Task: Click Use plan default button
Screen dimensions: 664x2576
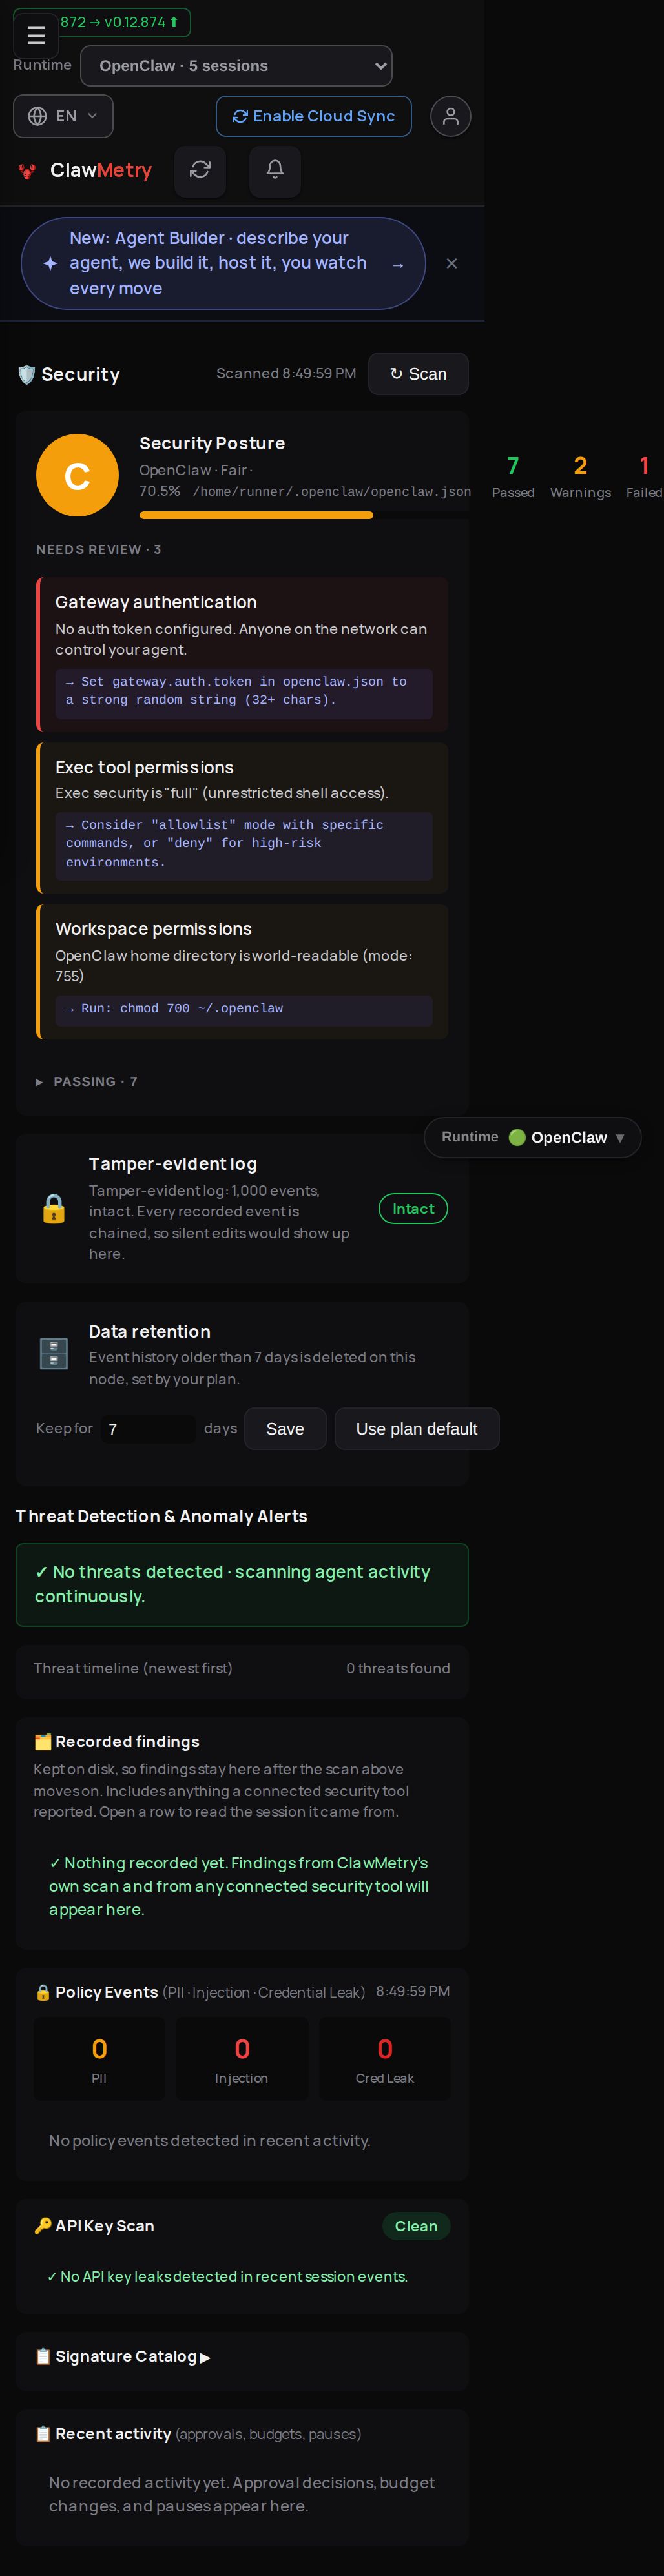Action: (417, 1429)
